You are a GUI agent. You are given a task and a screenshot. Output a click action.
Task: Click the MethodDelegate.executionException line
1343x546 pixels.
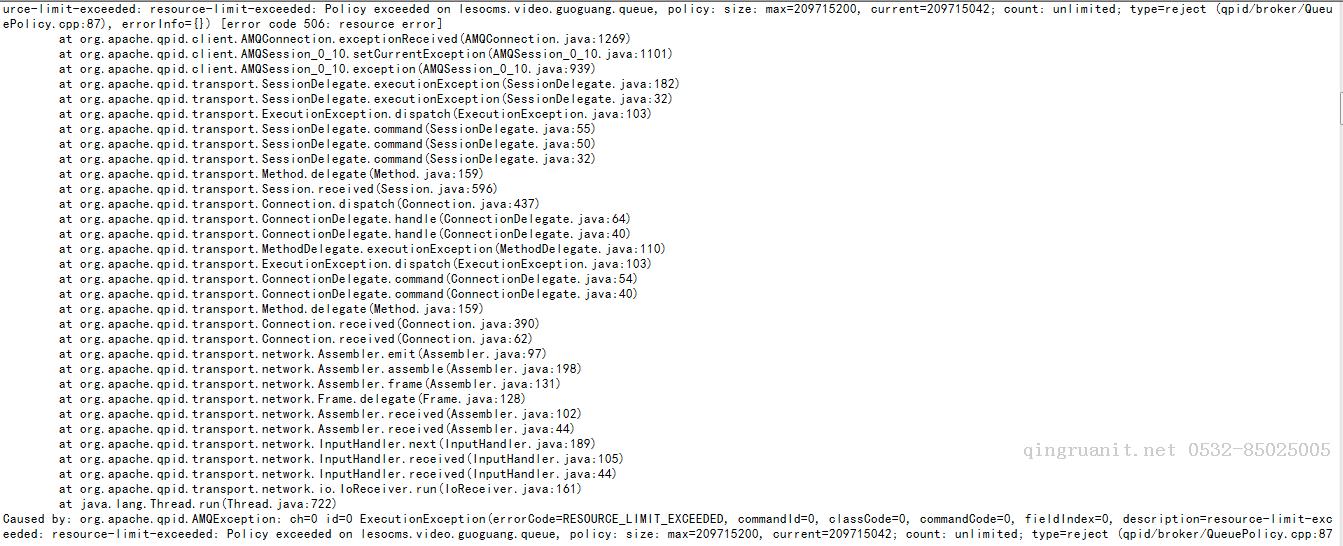click(361, 249)
